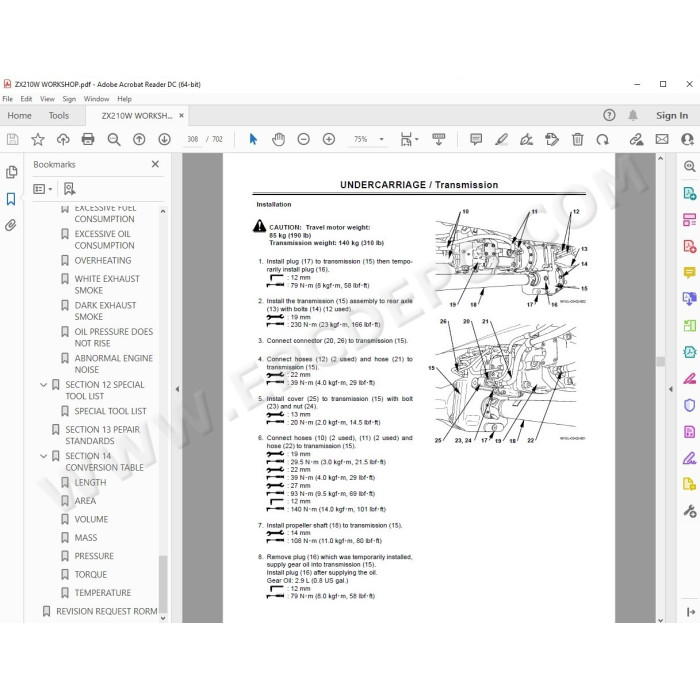Open SECTION 13 PEPAIR STANDARDS bookmark
Screen dimensions: 700x700
point(103,435)
